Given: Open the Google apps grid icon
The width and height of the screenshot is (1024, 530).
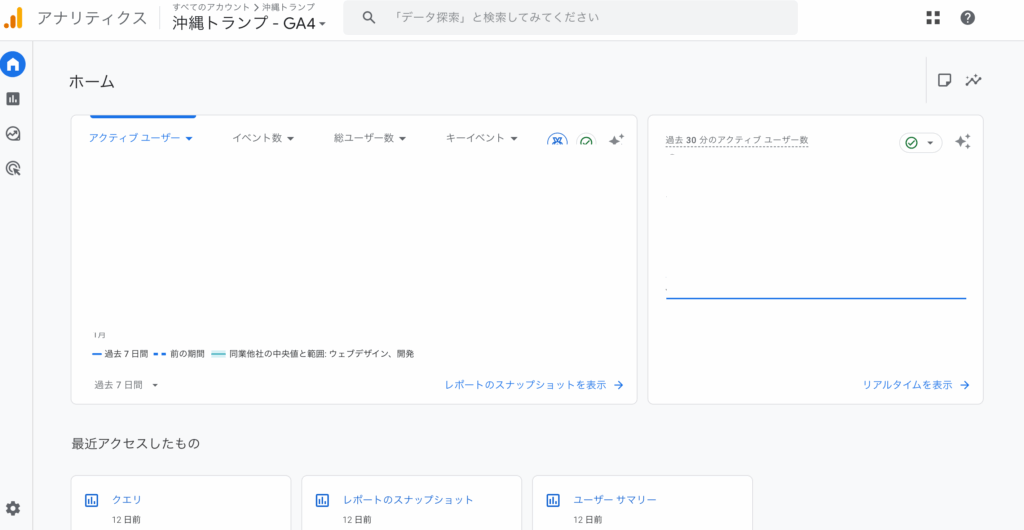Looking at the screenshot, I should click(x=933, y=18).
